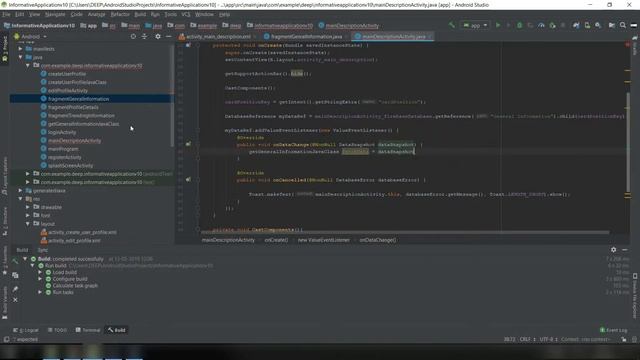Click the scroll-from-source target icon in the Project panel
The image size is (640, 360).
pyautogui.click(x=133, y=36)
